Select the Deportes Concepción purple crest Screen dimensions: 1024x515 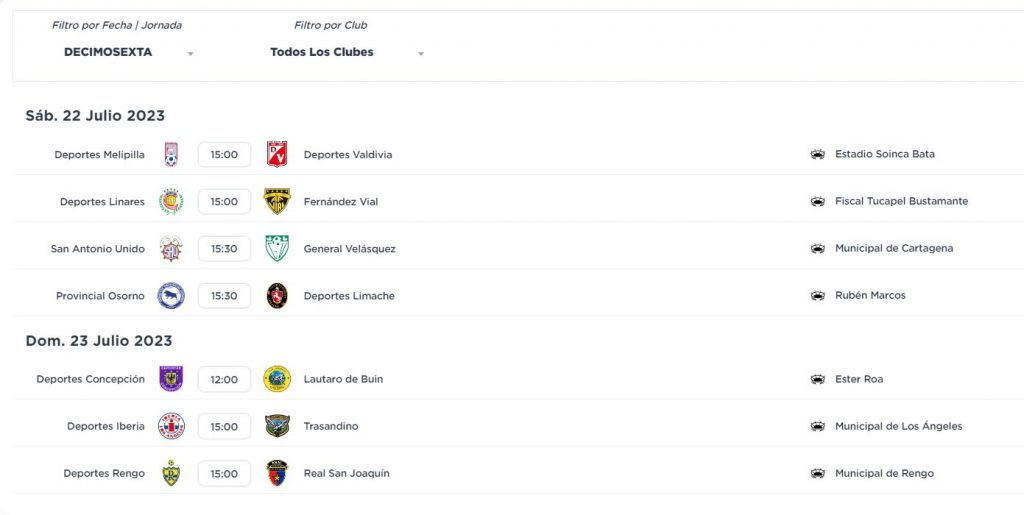(171, 379)
